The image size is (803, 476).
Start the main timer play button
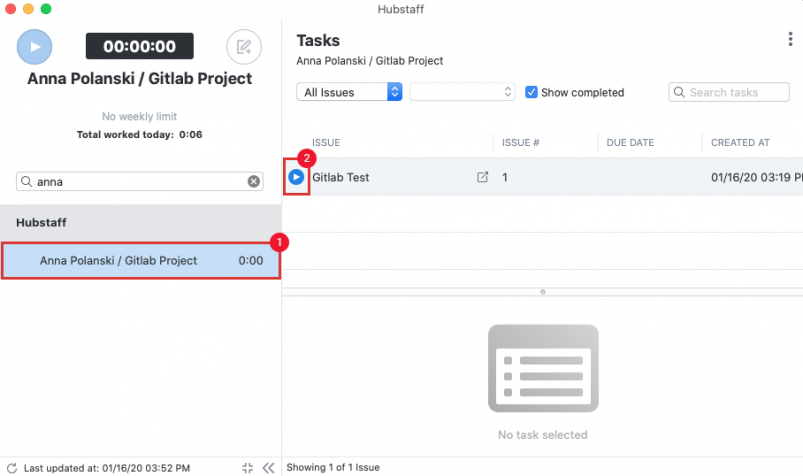pyautogui.click(x=35, y=46)
